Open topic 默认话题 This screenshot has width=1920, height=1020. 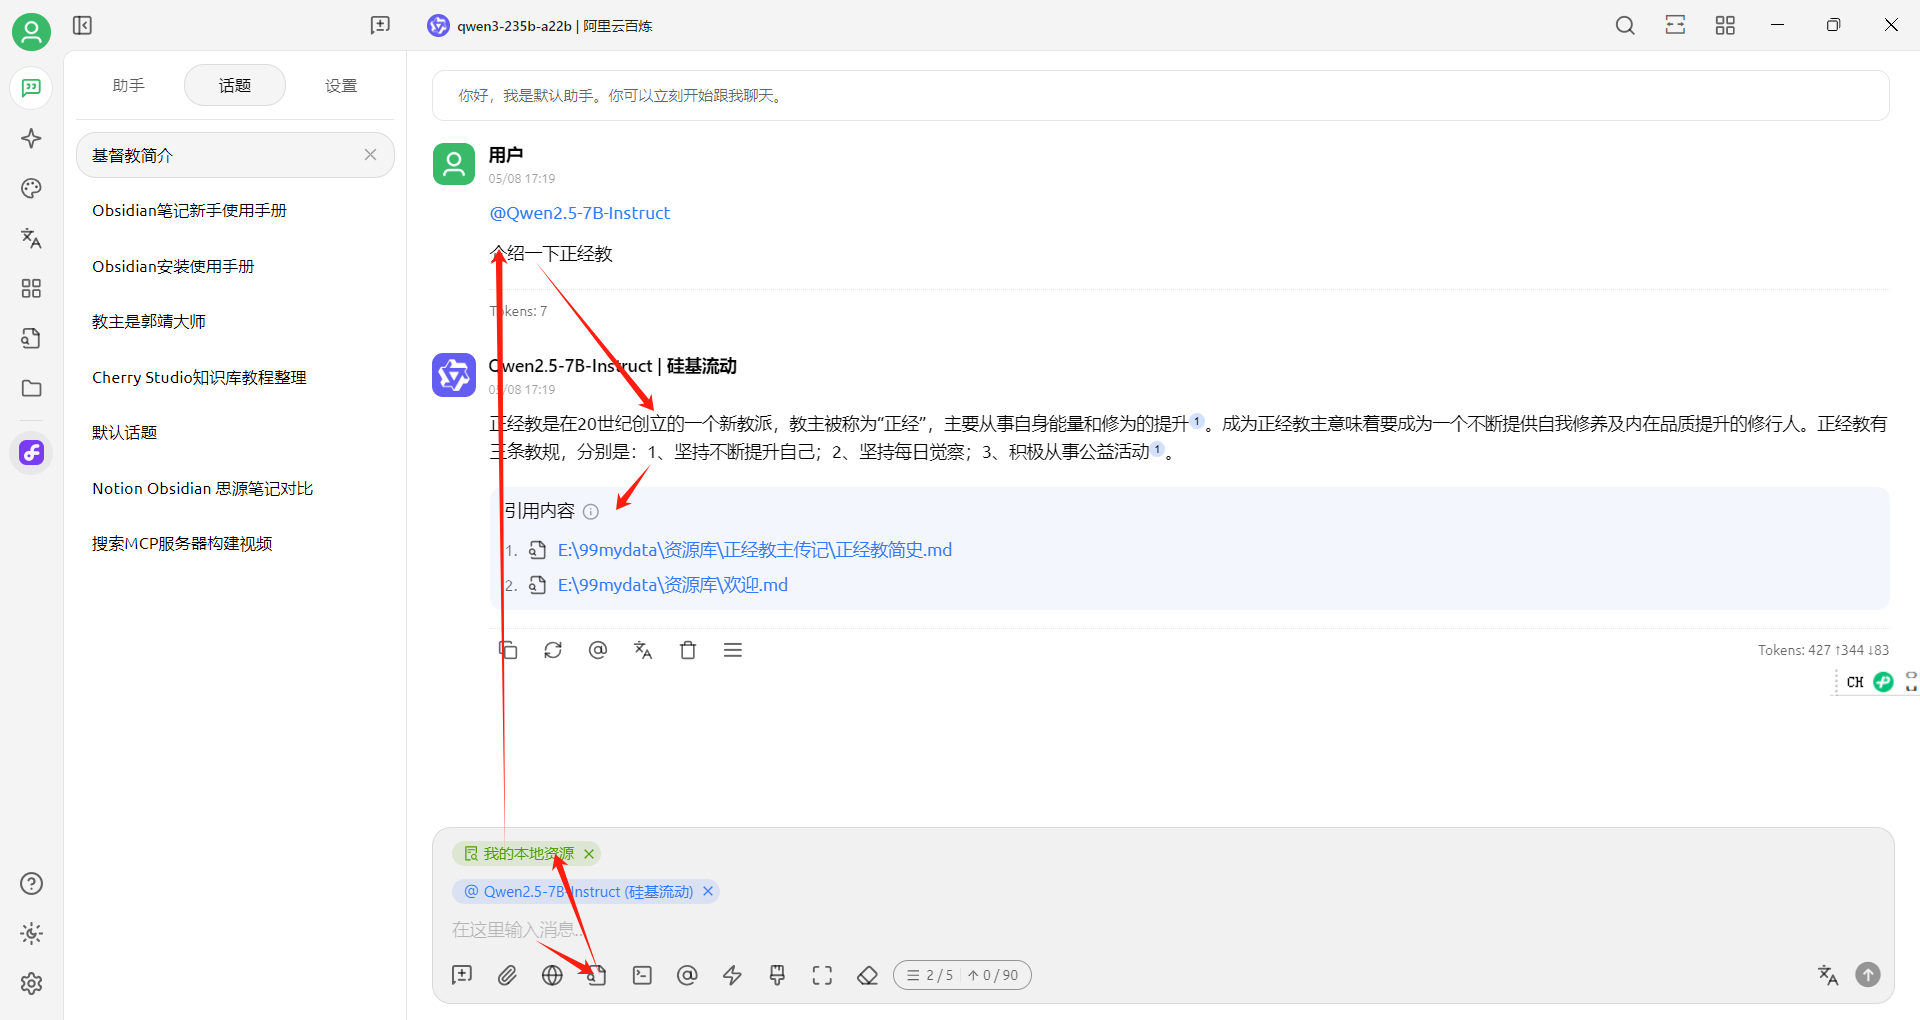[235, 433]
